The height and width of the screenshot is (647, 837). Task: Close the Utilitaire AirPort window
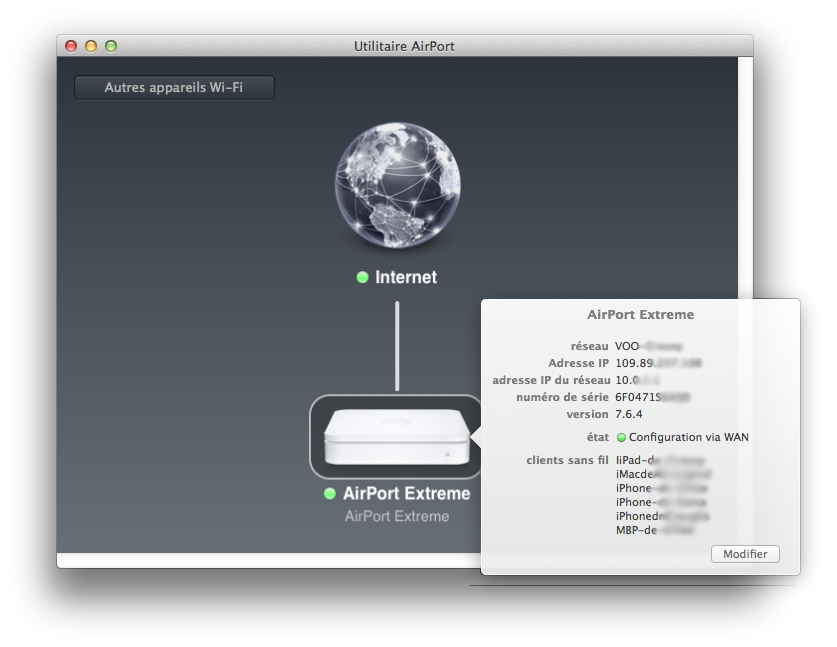[71, 46]
